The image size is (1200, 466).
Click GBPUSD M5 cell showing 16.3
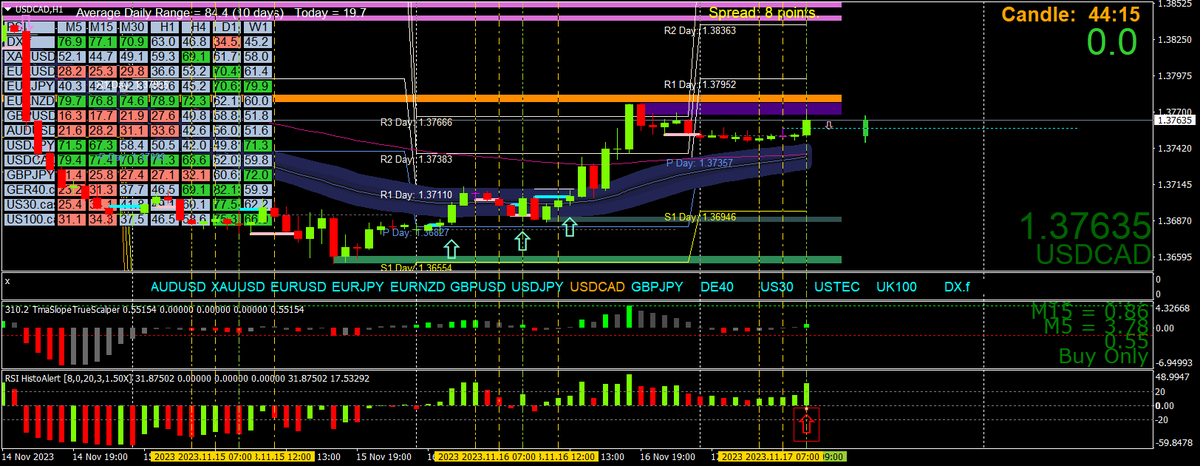(70, 115)
